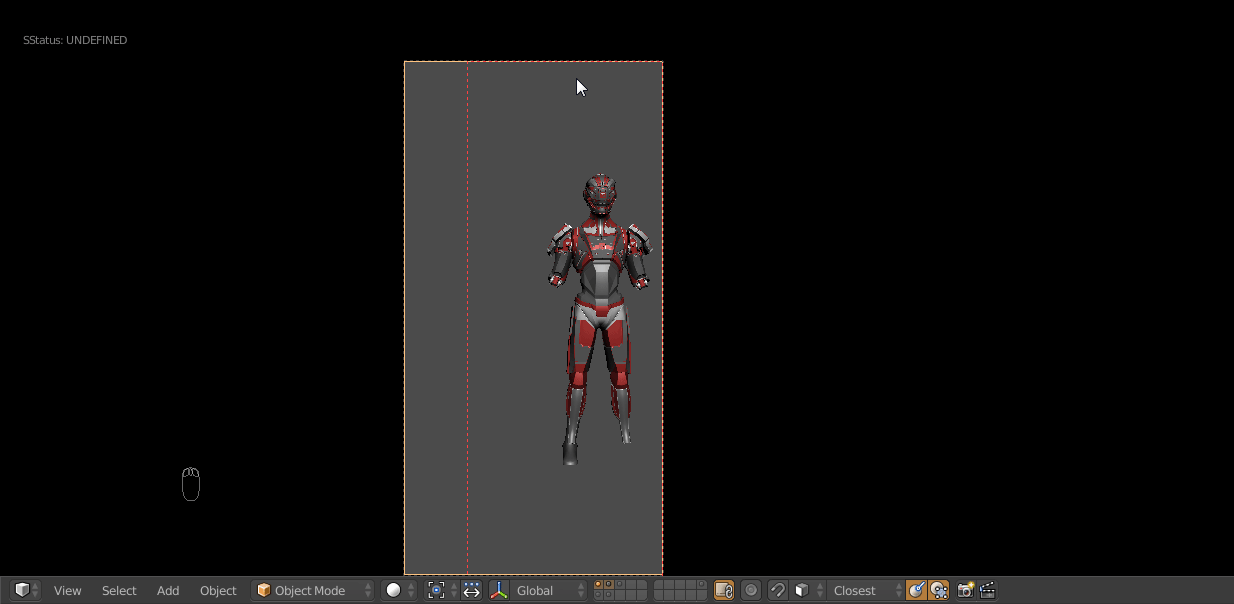
Task: Open the Object menu
Action: click(218, 590)
